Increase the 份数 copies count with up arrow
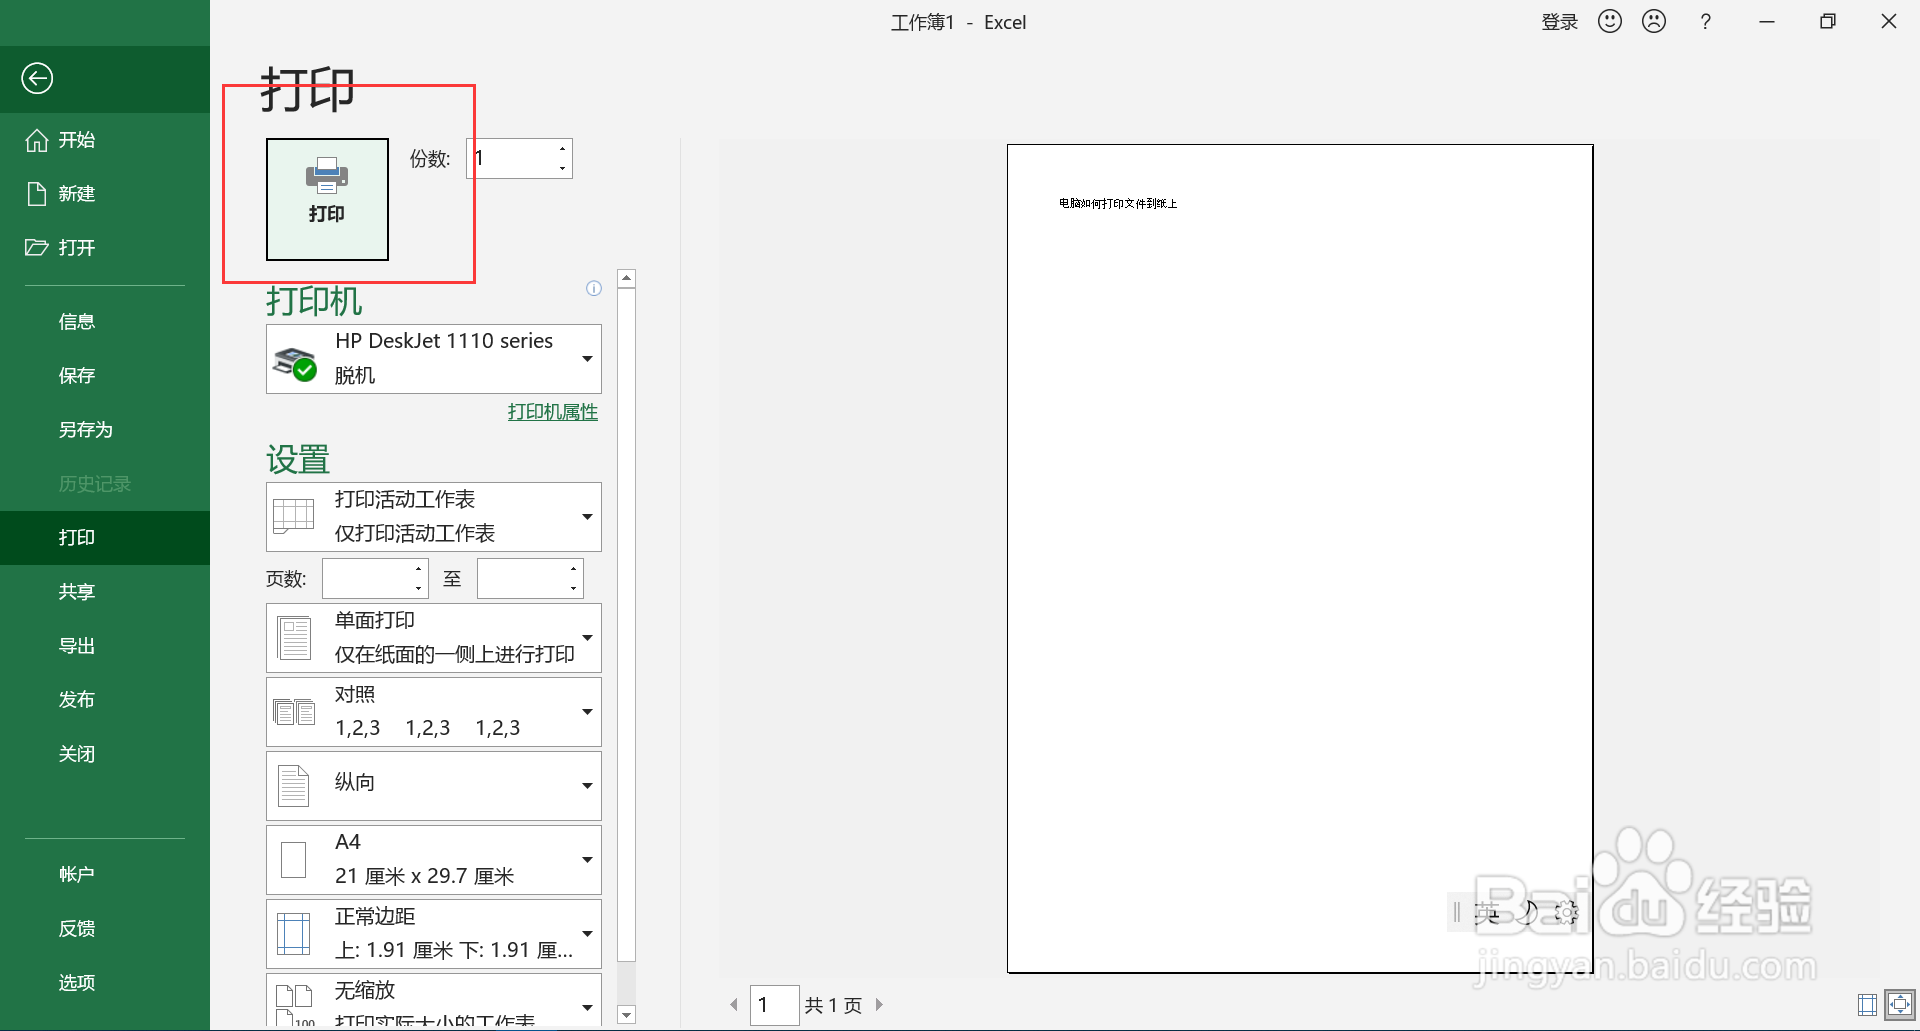 [x=563, y=149]
